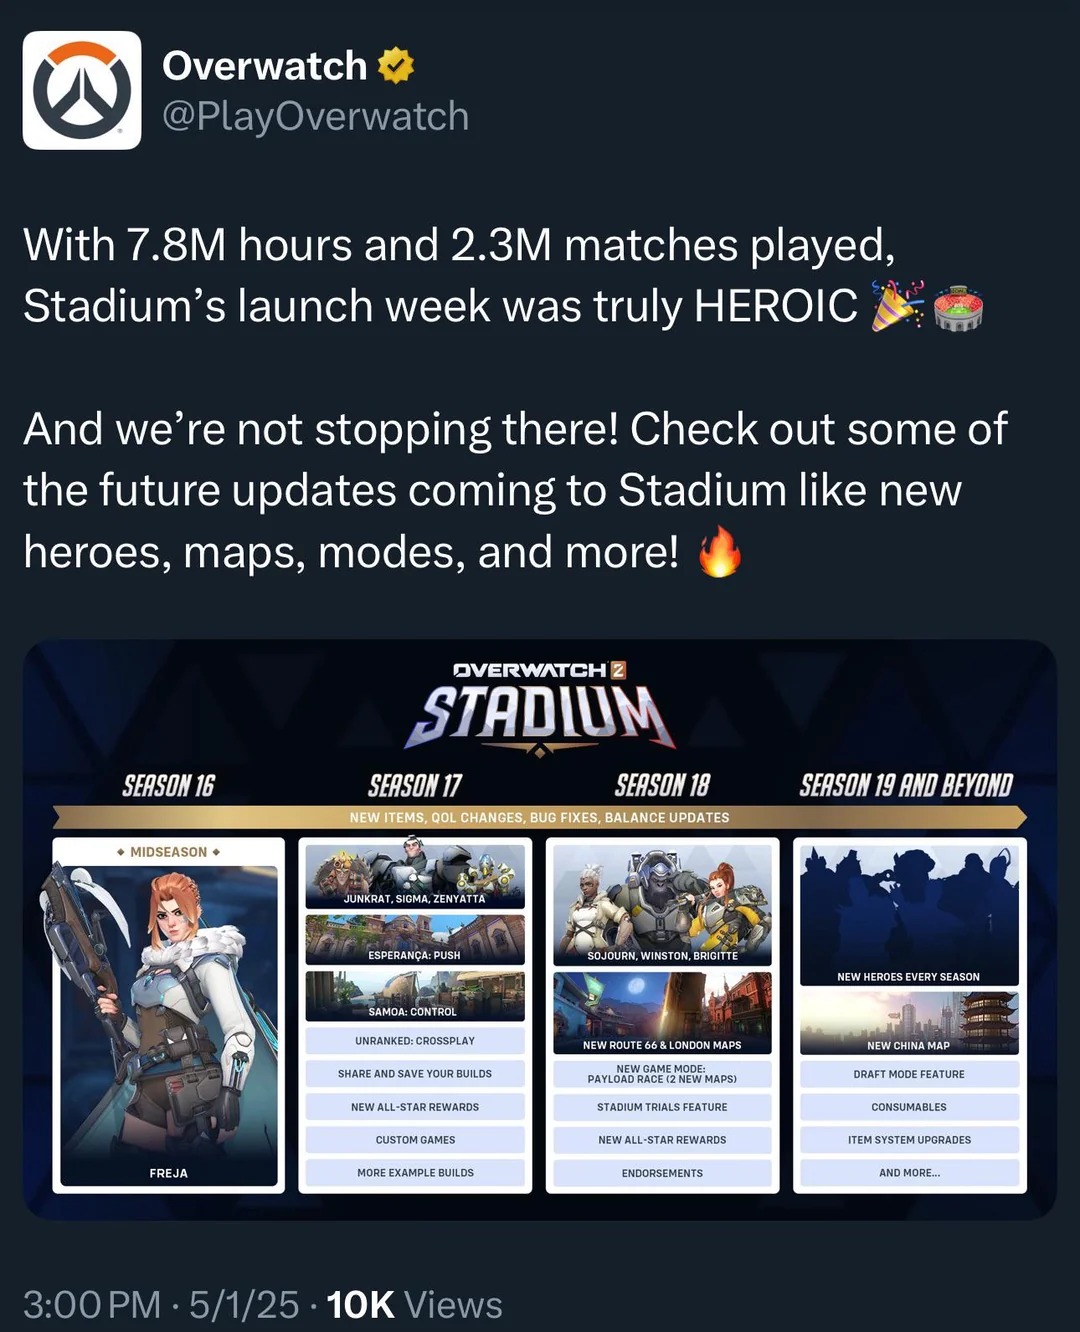Image resolution: width=1080 pixels, height=1332 pixels.
Task: Click Junkrat, Sigma, Zenyatta hero image
Action: (x=415, y=876)
